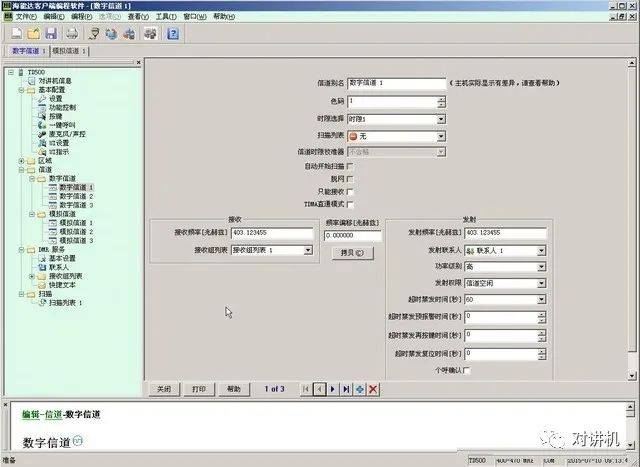Delete record with the red X icon
Viewport: 640px width, 467px height.
[373, 388]
